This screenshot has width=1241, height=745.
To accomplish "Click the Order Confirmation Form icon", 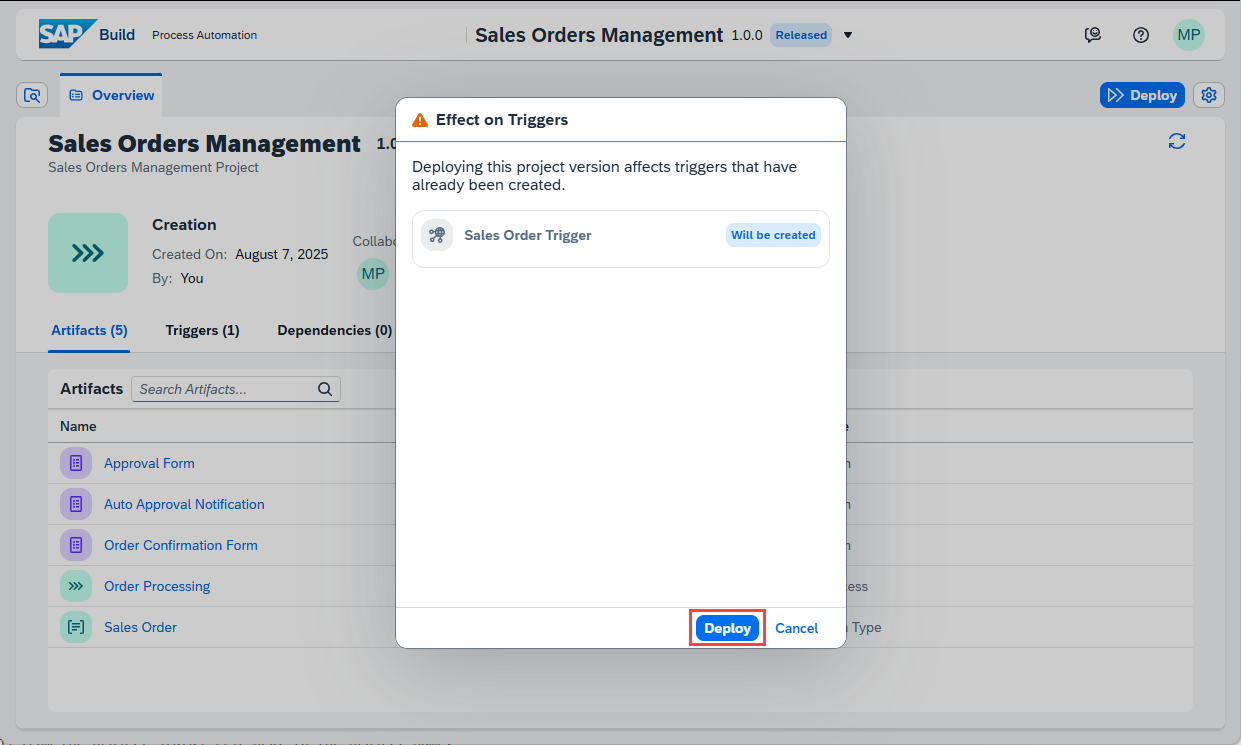I will tap(76, 545).
